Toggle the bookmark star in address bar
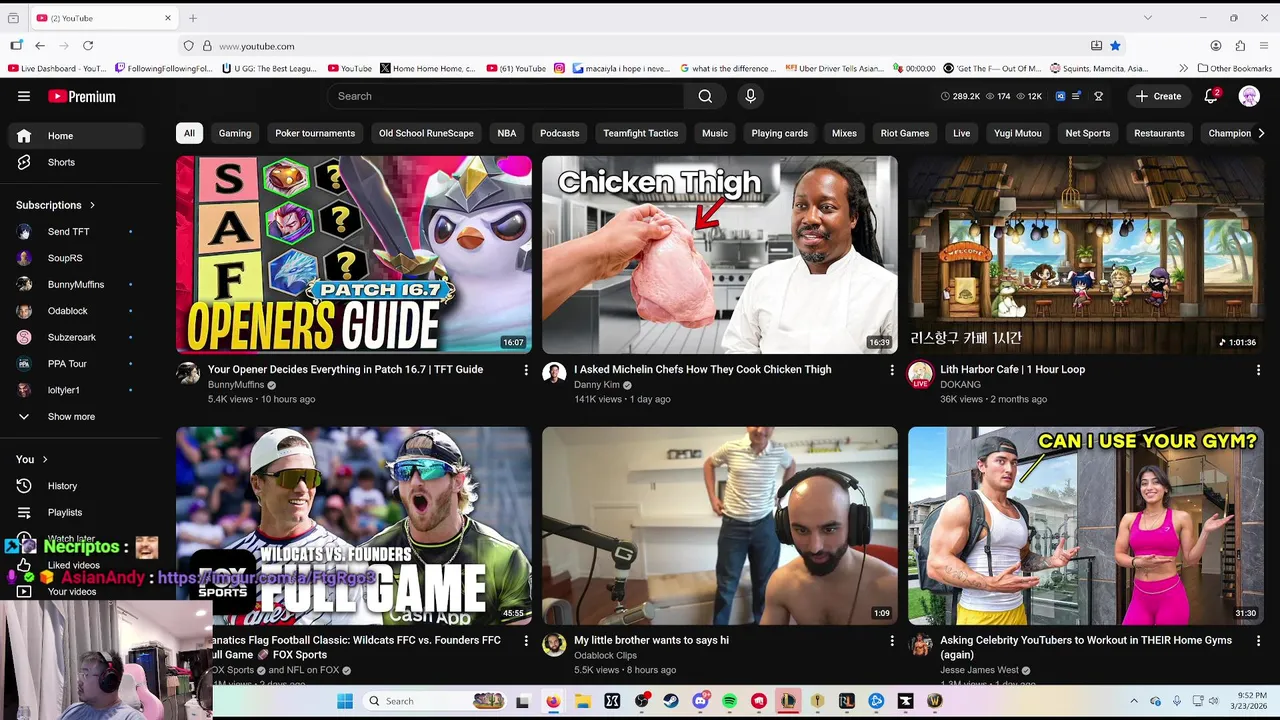The image size is (1280, 720). (1115, 46)
